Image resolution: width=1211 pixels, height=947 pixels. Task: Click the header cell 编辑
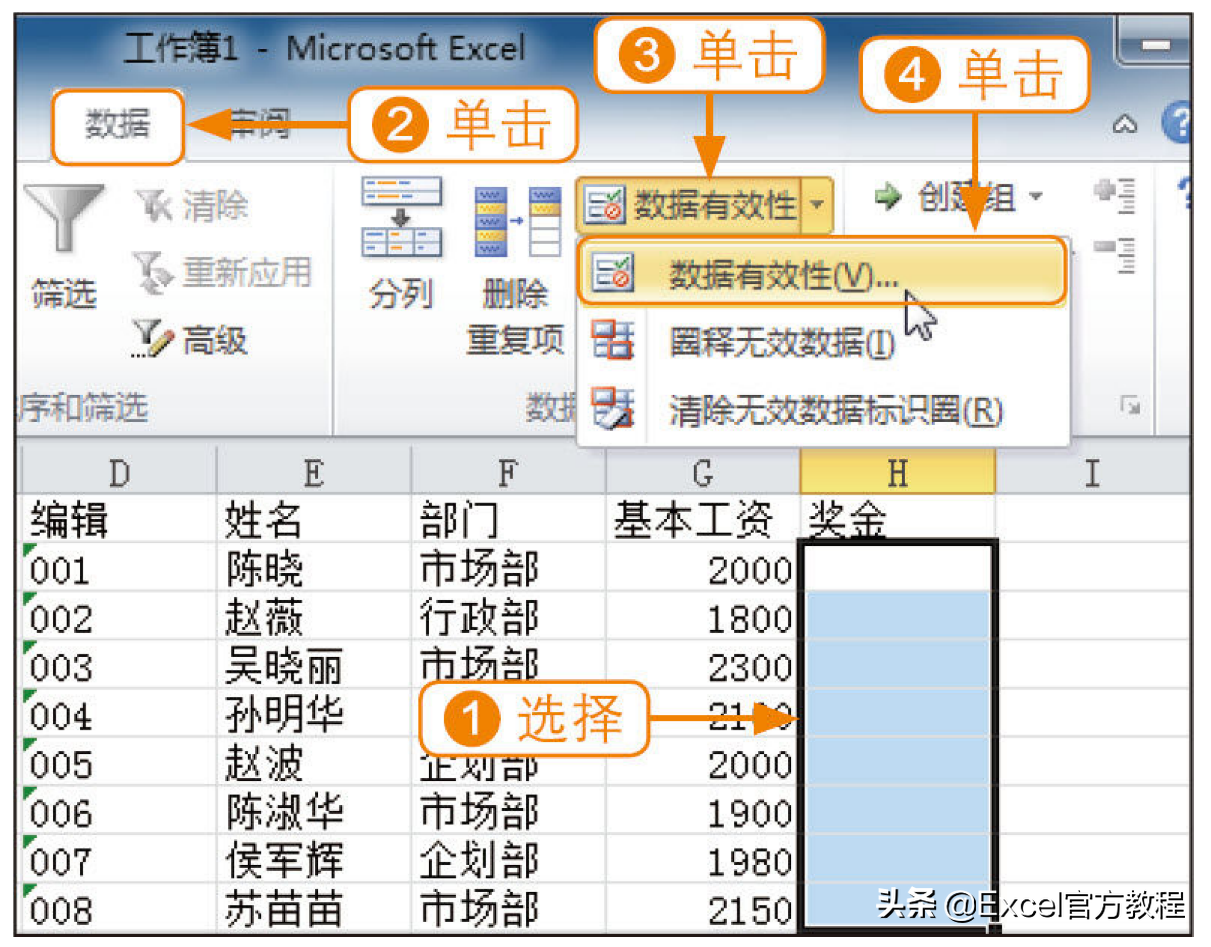[119, 520]
